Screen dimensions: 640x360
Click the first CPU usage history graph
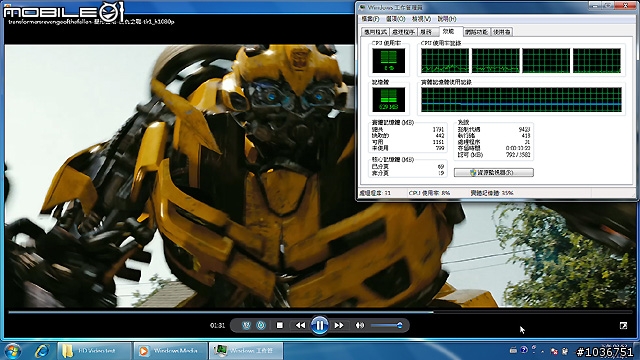pyautogui.click(x=445, y=60)
